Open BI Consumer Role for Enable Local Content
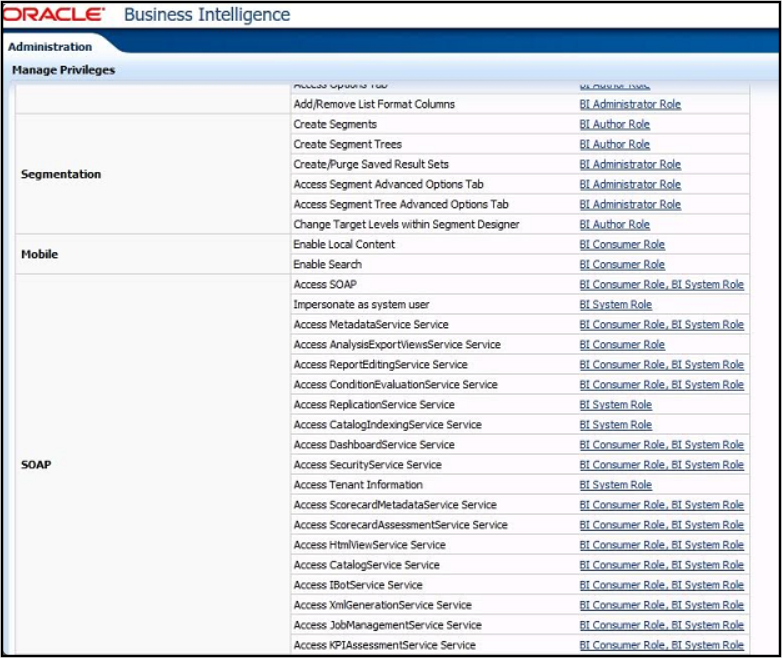Screen dimensions: 782x658 click(622, 244)
